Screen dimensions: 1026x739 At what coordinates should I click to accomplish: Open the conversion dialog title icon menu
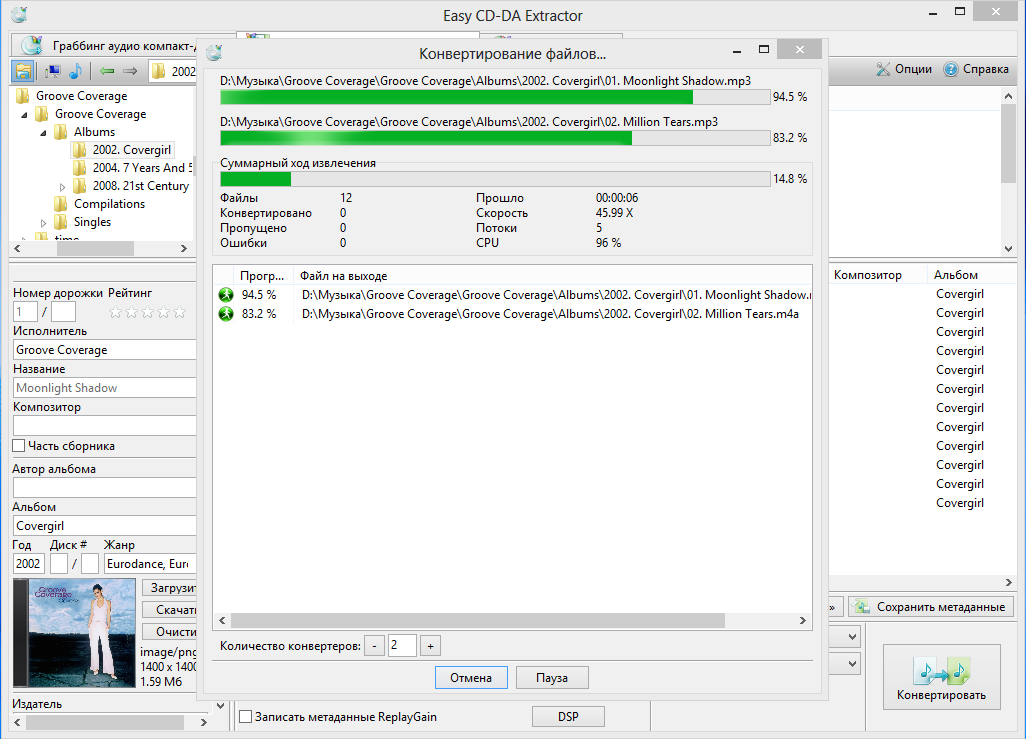point(214,52)
